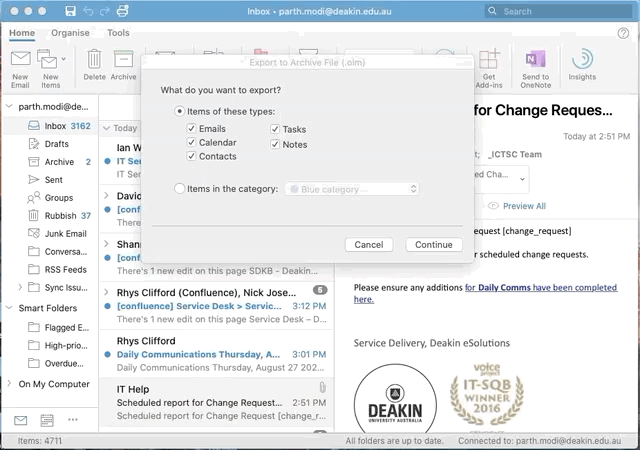This screenshot has width=640, height=450.
Task: Open the Groups folder
Action: coord(51,198)
